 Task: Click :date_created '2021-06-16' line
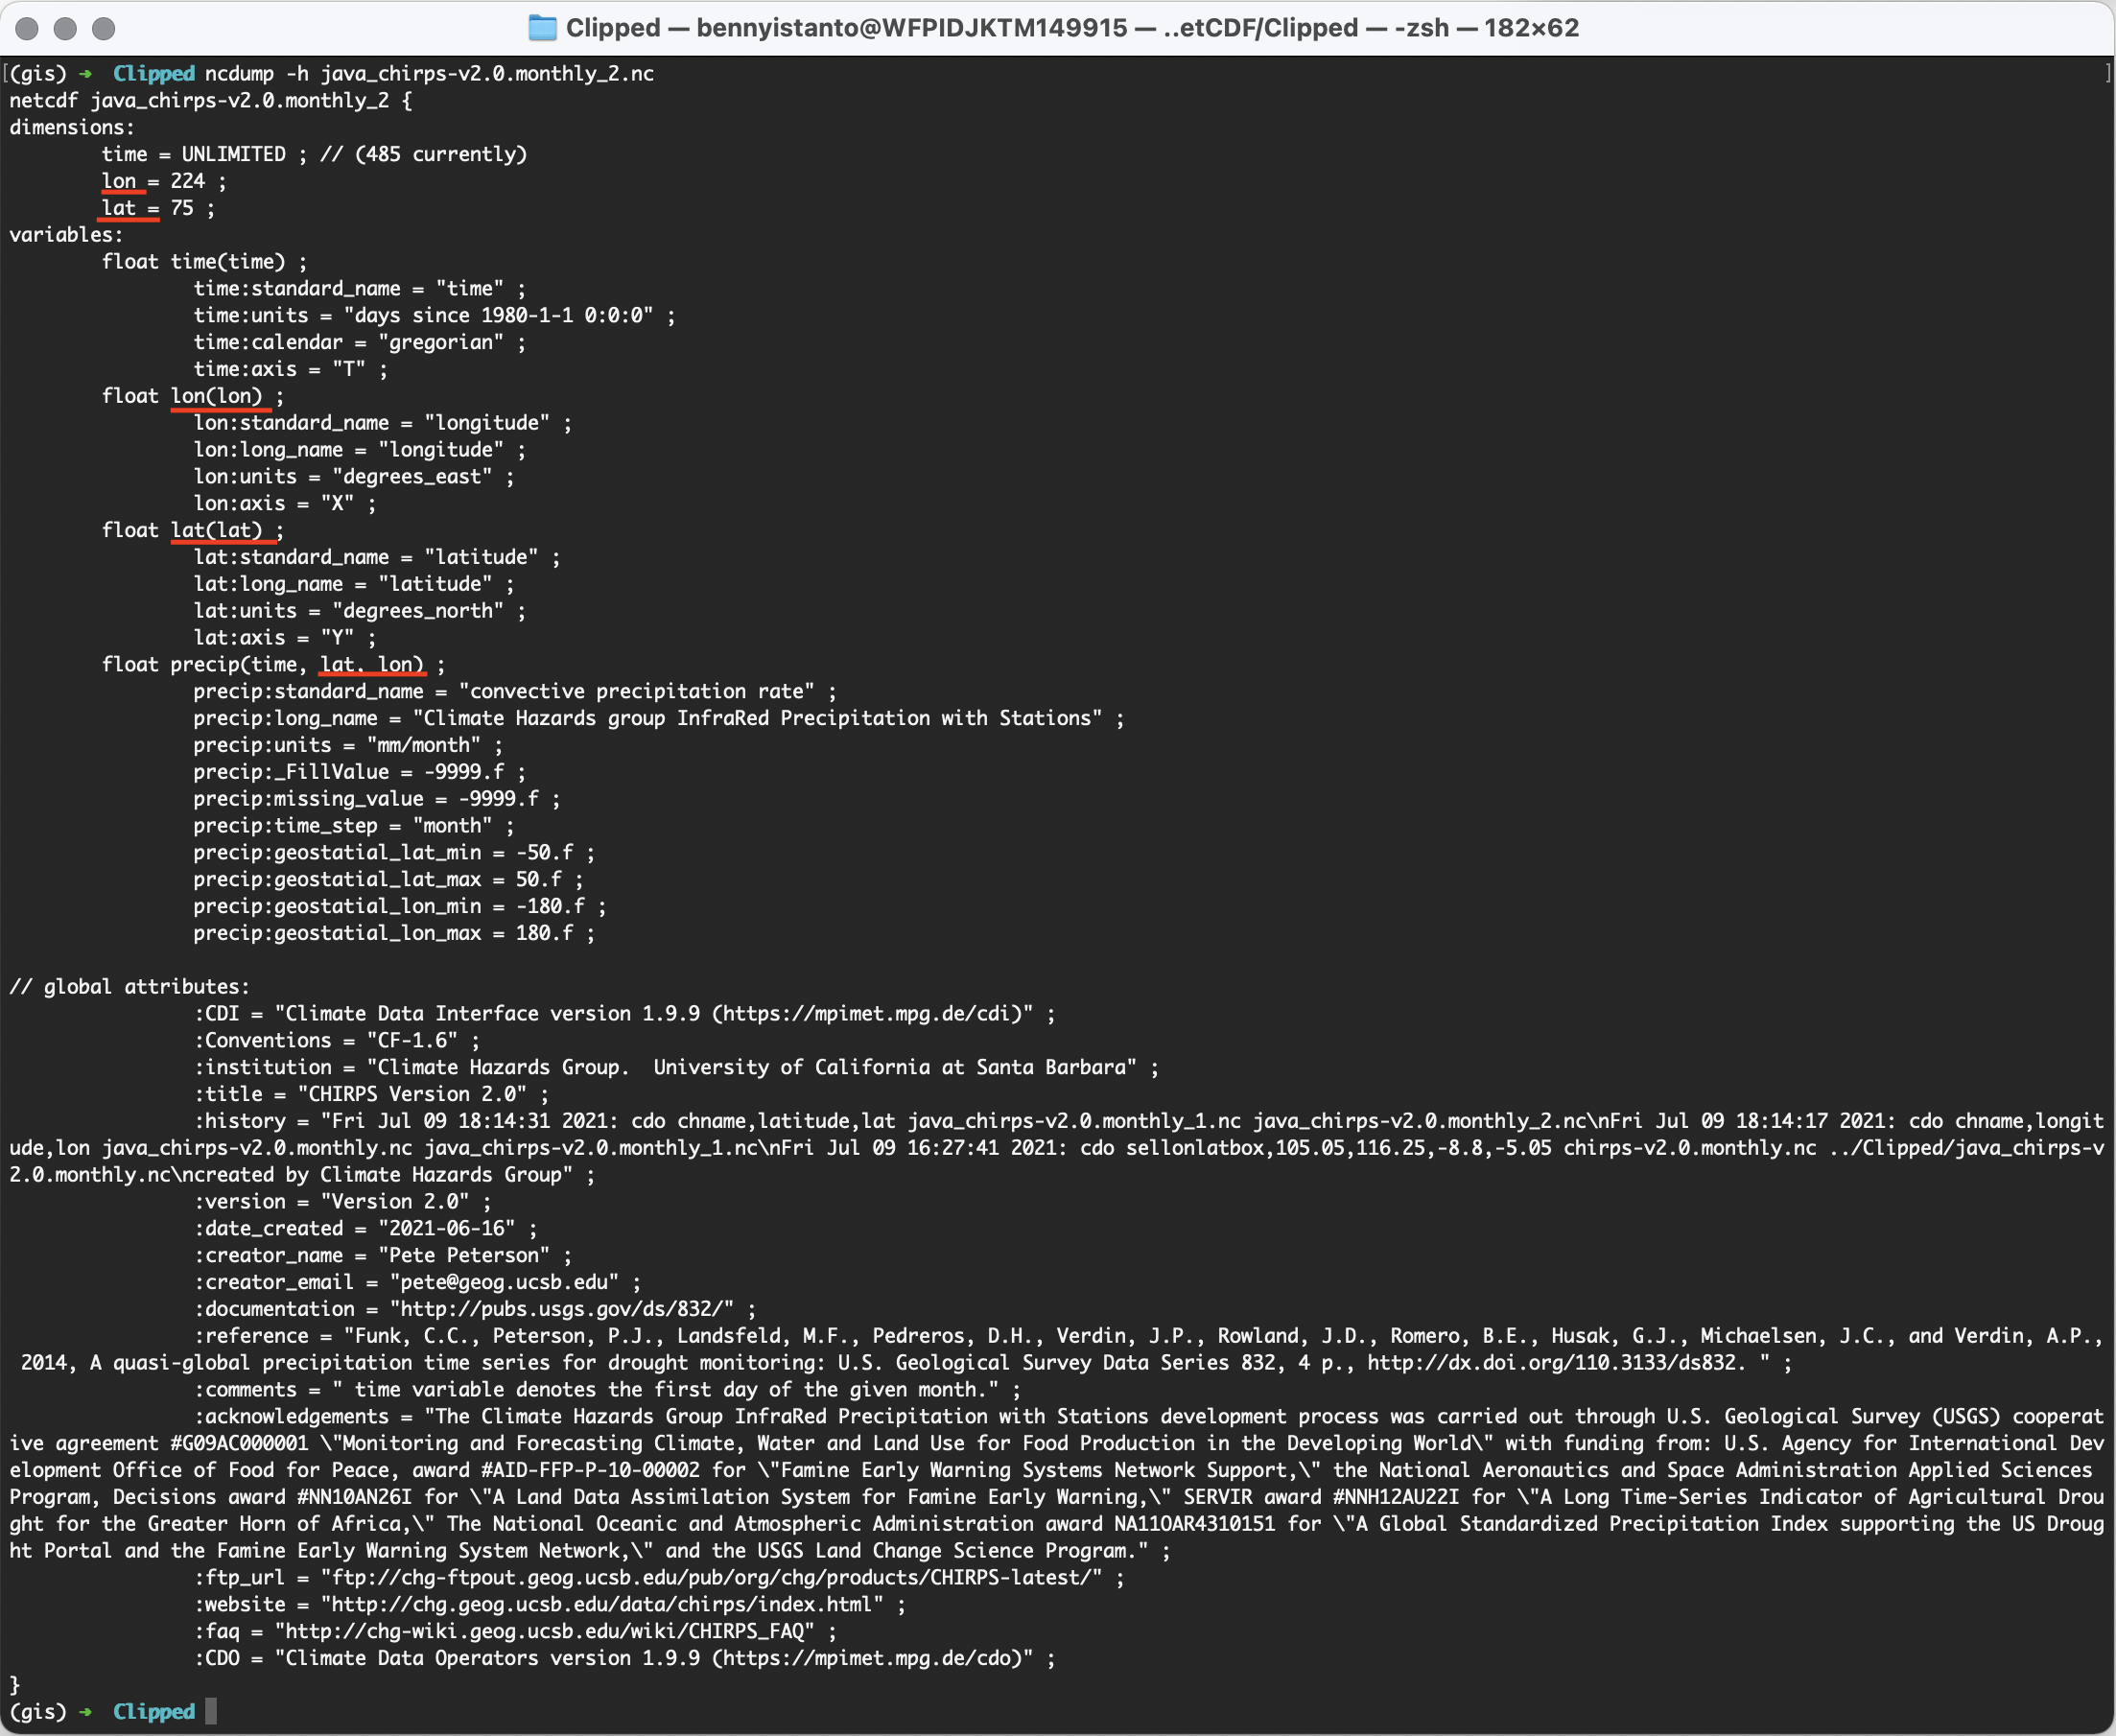pyautogui.click(x=365, y=1229)
